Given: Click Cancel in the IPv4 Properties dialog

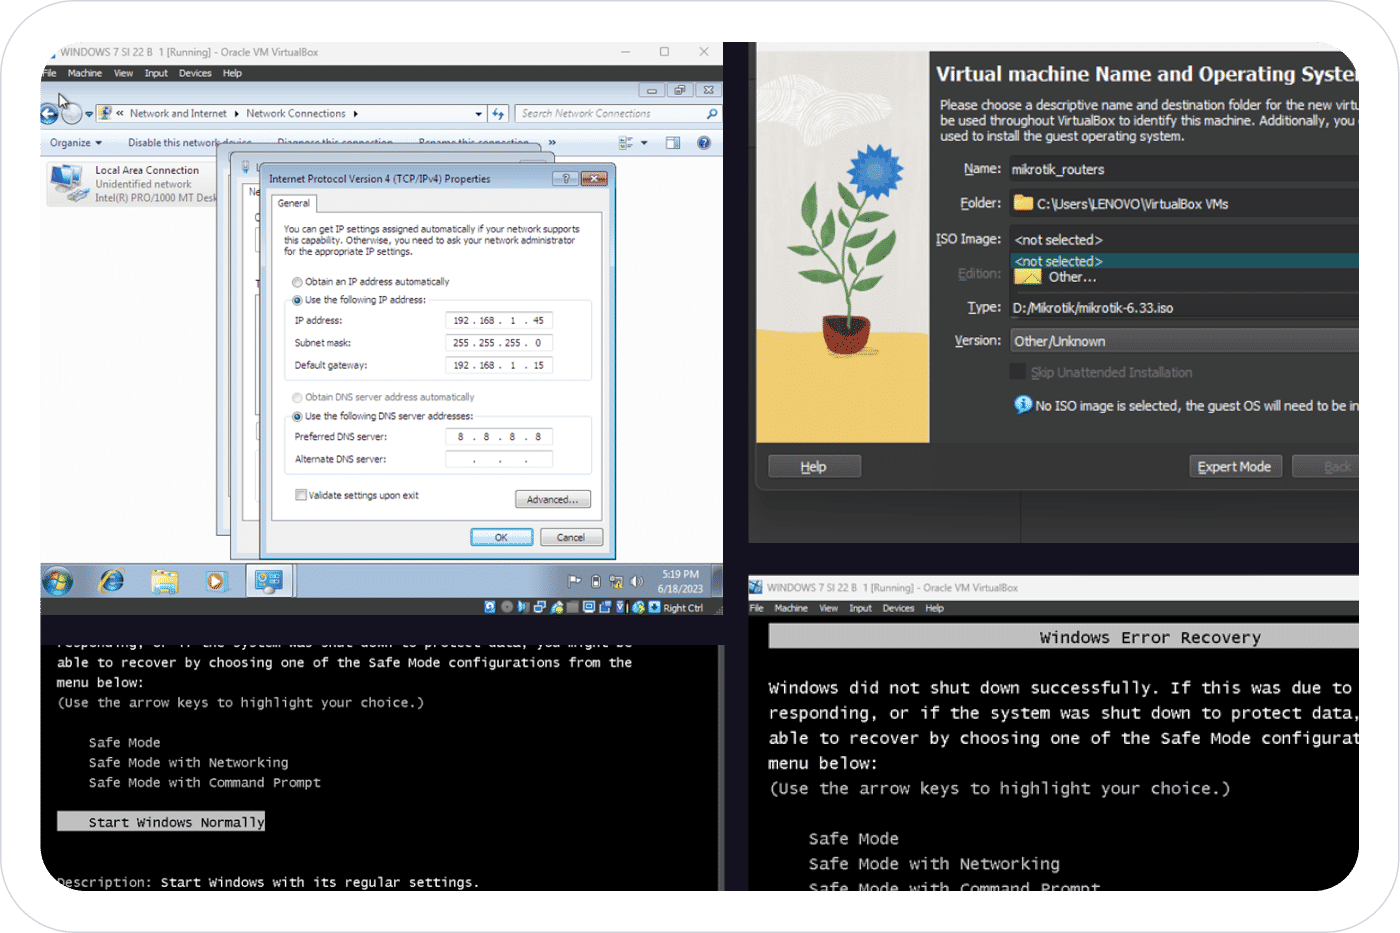Looking at the screenshot, I should (571, 537).
